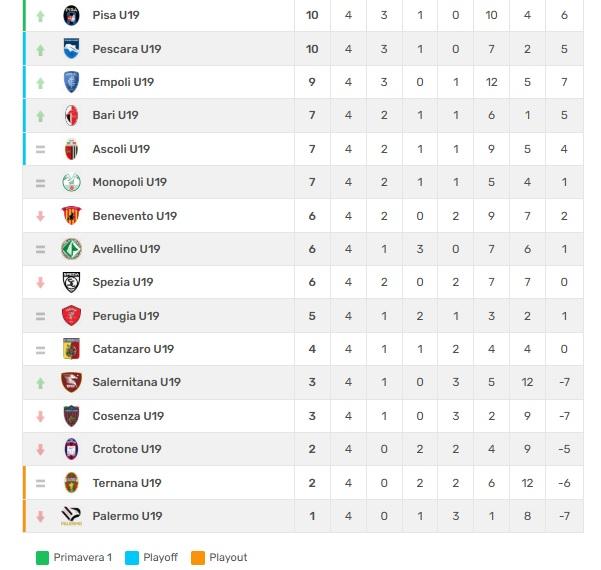This screenshot has width=601, height=570.
Task: Click the Salernitana U19 team badge
Action: pos(71,382)
